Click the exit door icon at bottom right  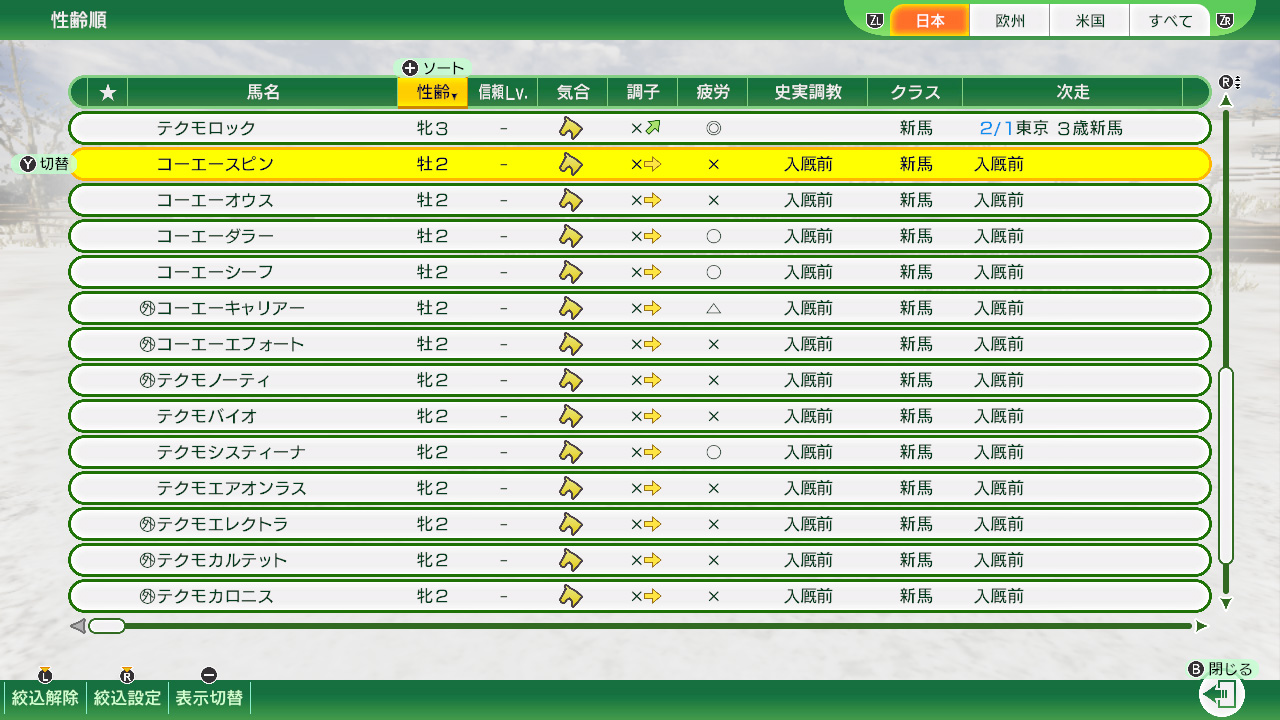tap(1220, 694)
